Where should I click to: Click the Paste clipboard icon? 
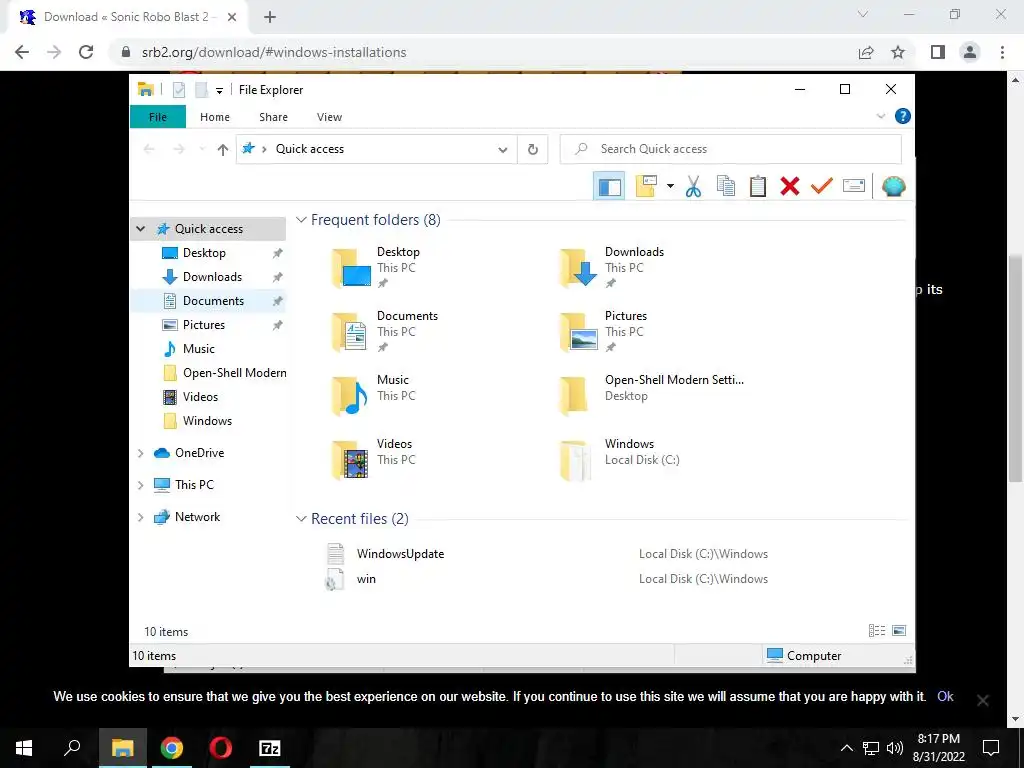758,187
